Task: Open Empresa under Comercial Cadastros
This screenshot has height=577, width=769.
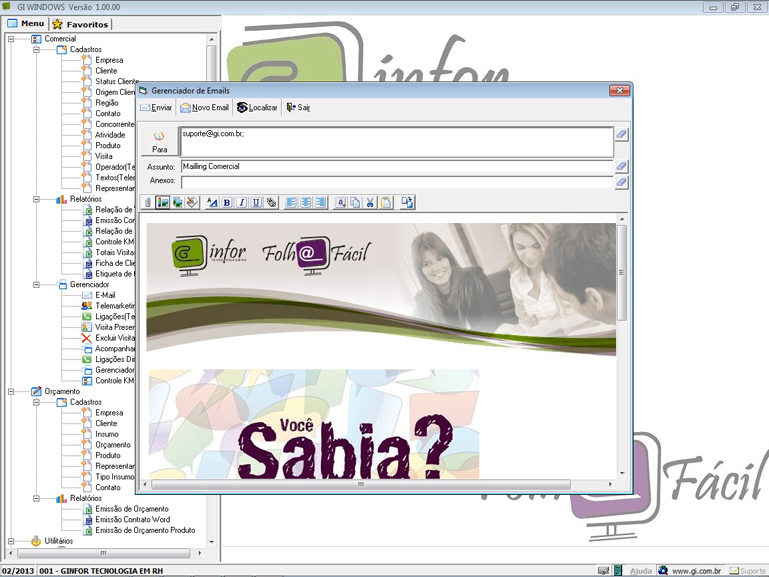Action: coord(109,60)
